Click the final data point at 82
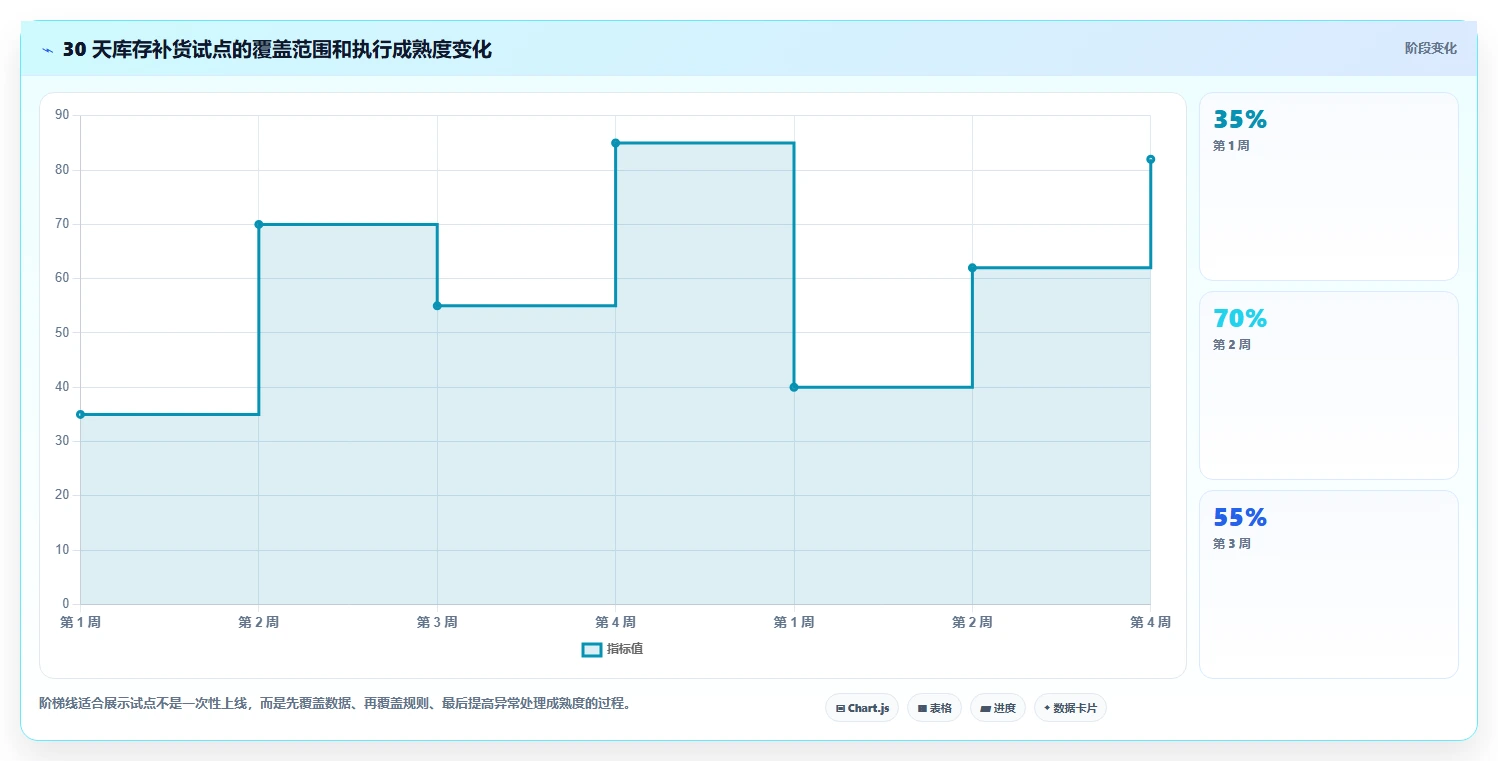Viewport: 1498px width, 761px height. (1150, 159)
